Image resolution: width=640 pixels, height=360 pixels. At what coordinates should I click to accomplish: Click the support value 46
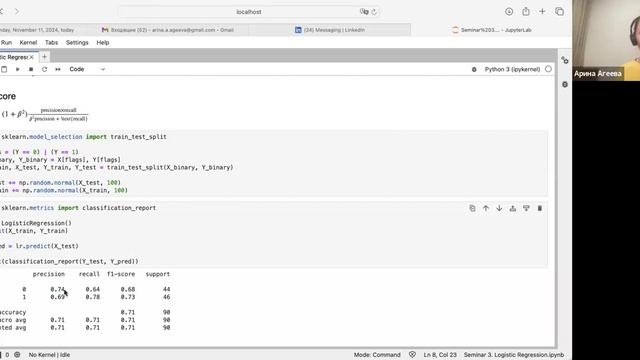(x=167, y=297)
